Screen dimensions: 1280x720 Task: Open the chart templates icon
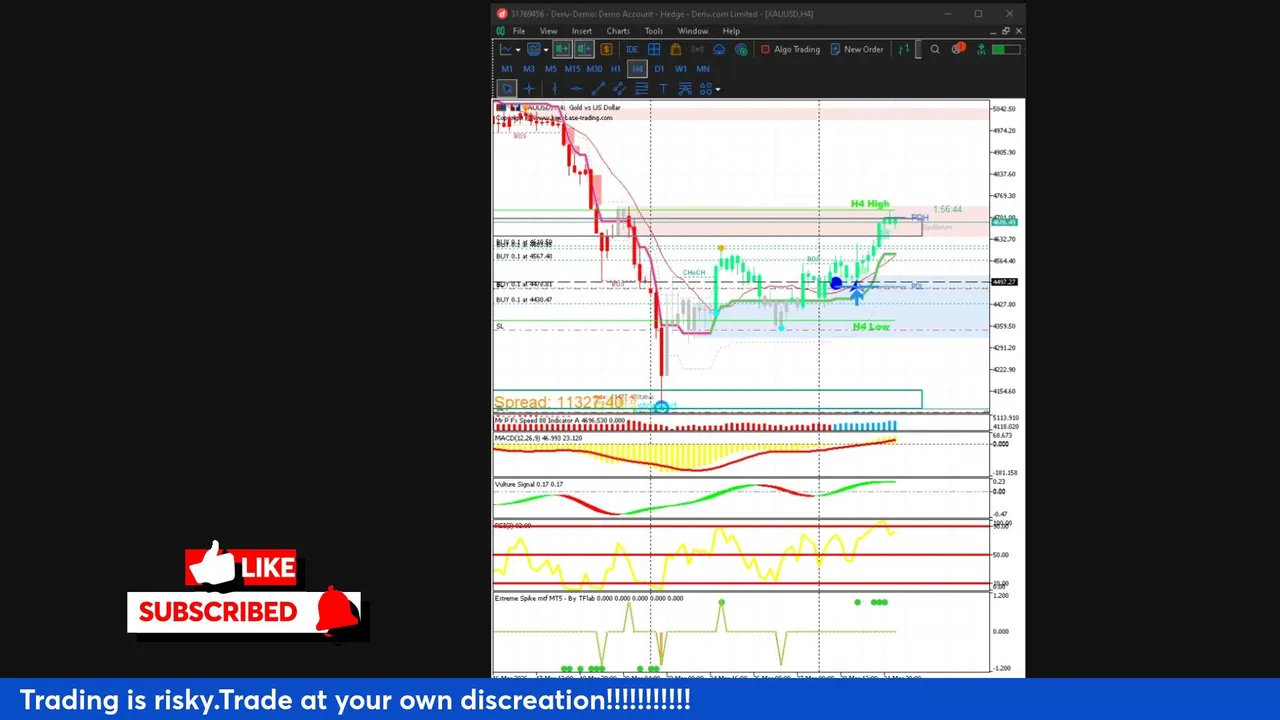pyautogui.click(x=534, y=49)
